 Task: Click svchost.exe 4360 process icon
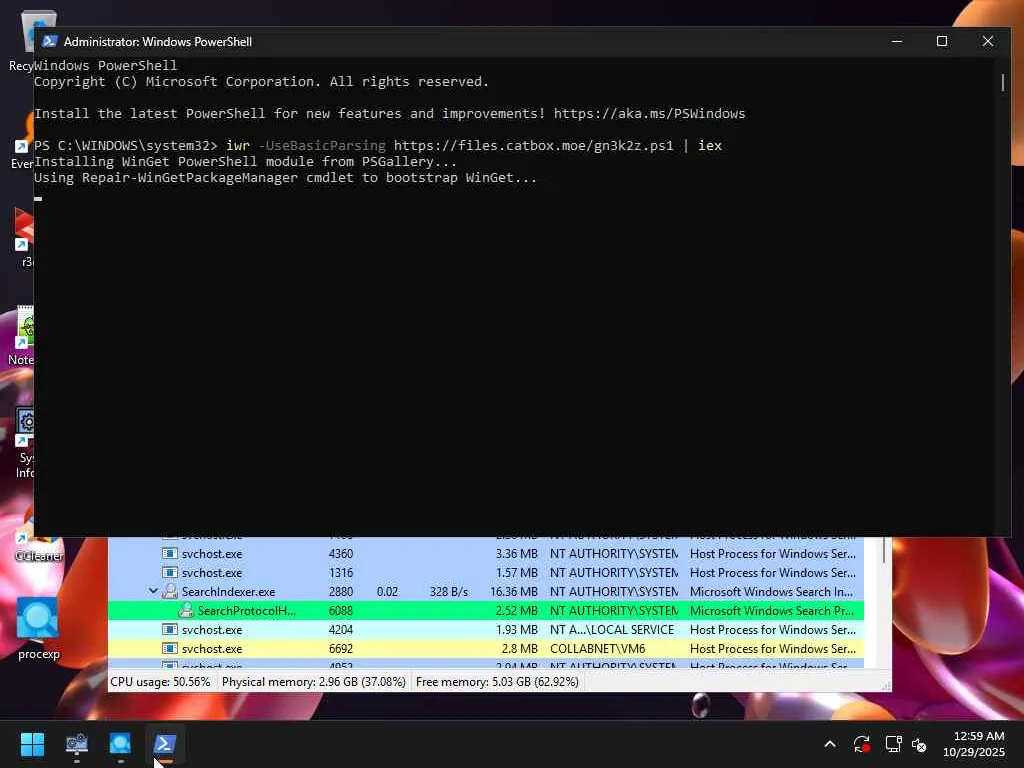point(169,554)
